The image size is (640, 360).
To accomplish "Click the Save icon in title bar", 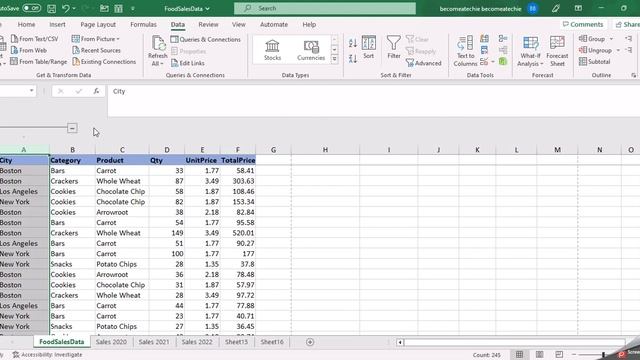I will pyautogui.click(x=51, y=8).
